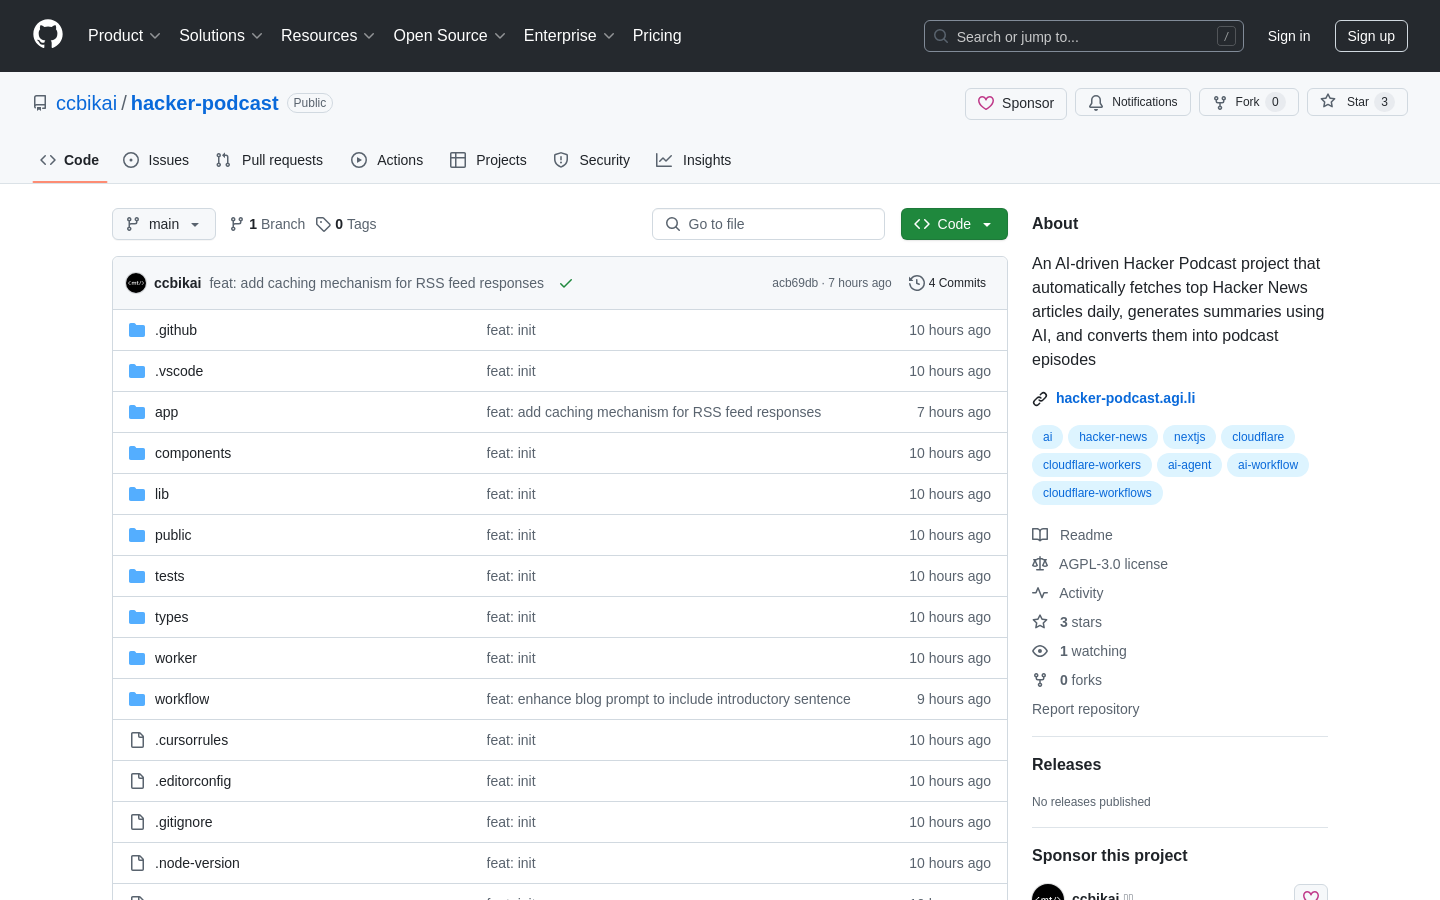Viewport: 1440px width, 900px height.
Task: Open the green Code dropdown button
Action: (954, 224)
